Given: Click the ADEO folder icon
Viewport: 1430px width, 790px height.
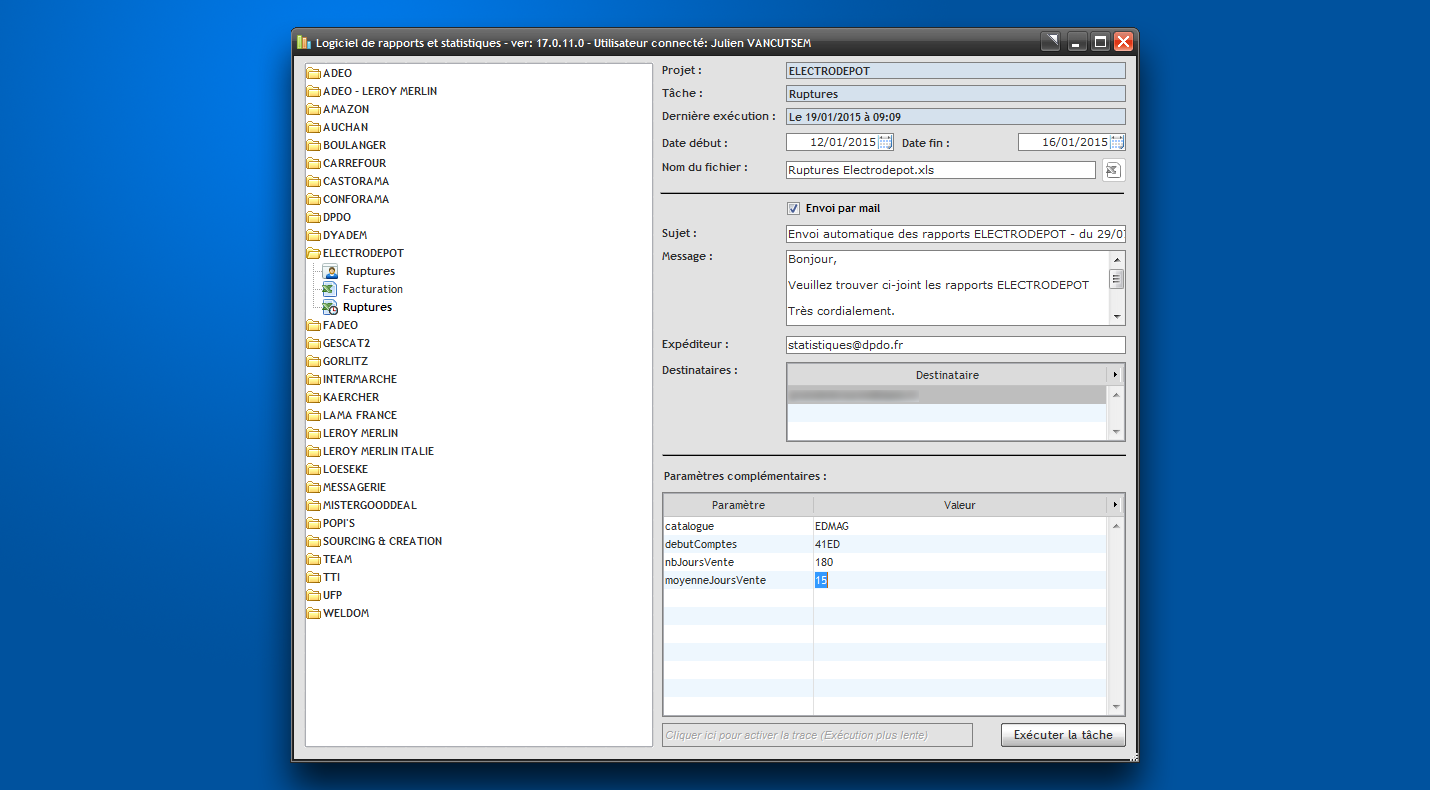Looking at the screenshot, I should [x=314, y=73].
